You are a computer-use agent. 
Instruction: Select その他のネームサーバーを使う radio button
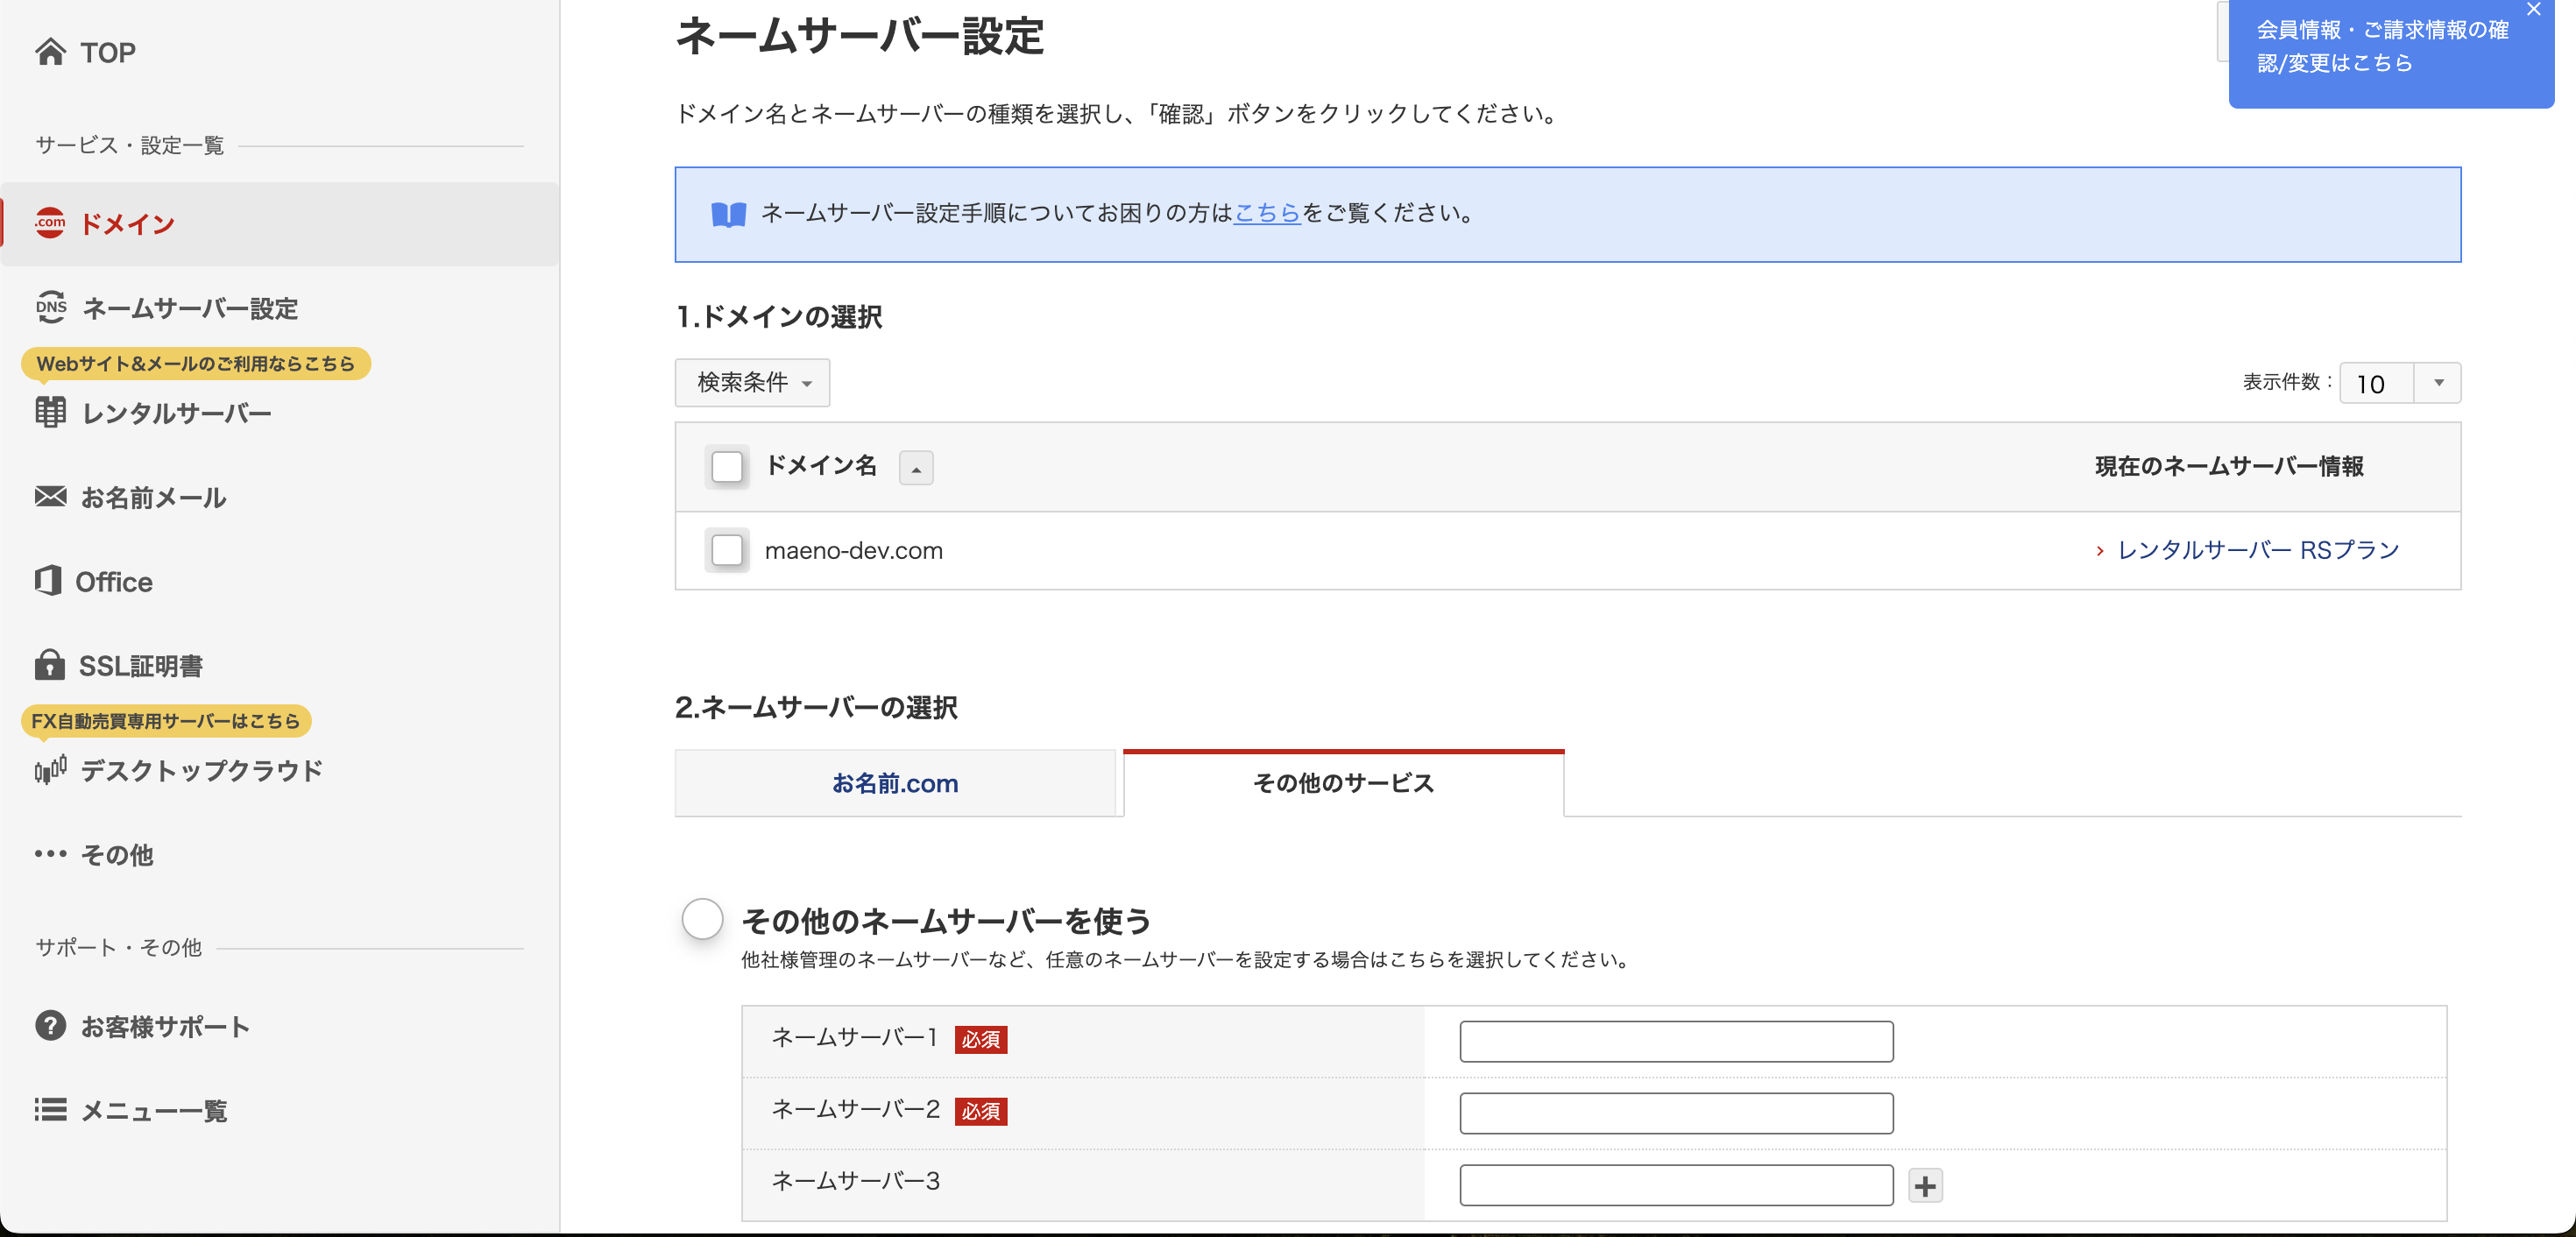[x=703, y=918]
